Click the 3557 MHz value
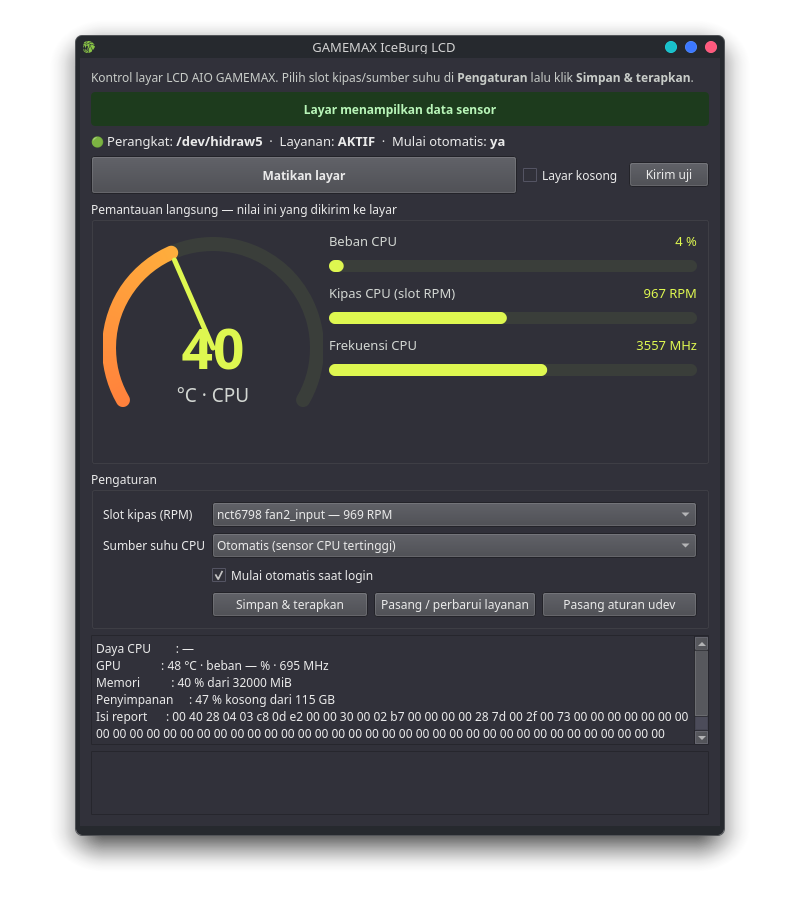Screen dimensions: 800x921 click(x=666, y=345)
